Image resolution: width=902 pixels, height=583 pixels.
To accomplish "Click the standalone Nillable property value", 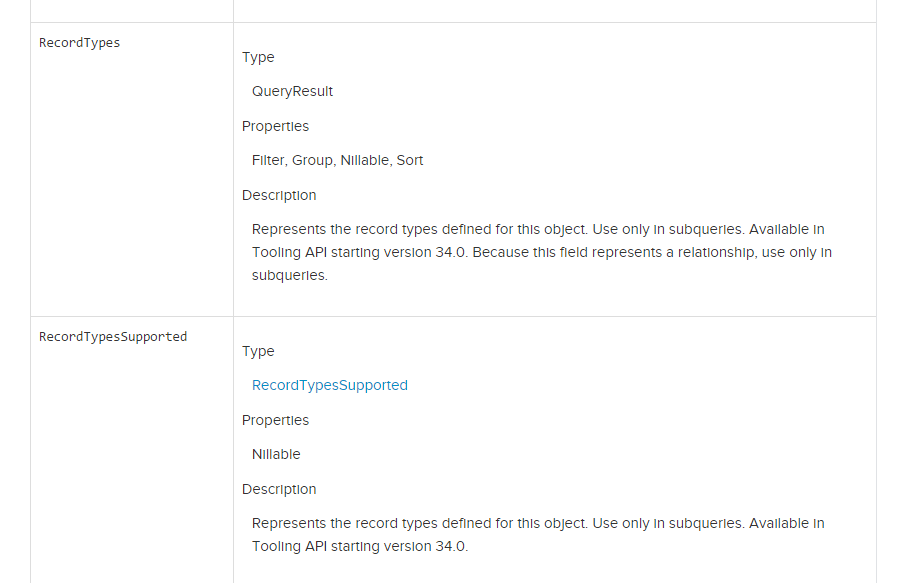I will click(x=276, y=454).
